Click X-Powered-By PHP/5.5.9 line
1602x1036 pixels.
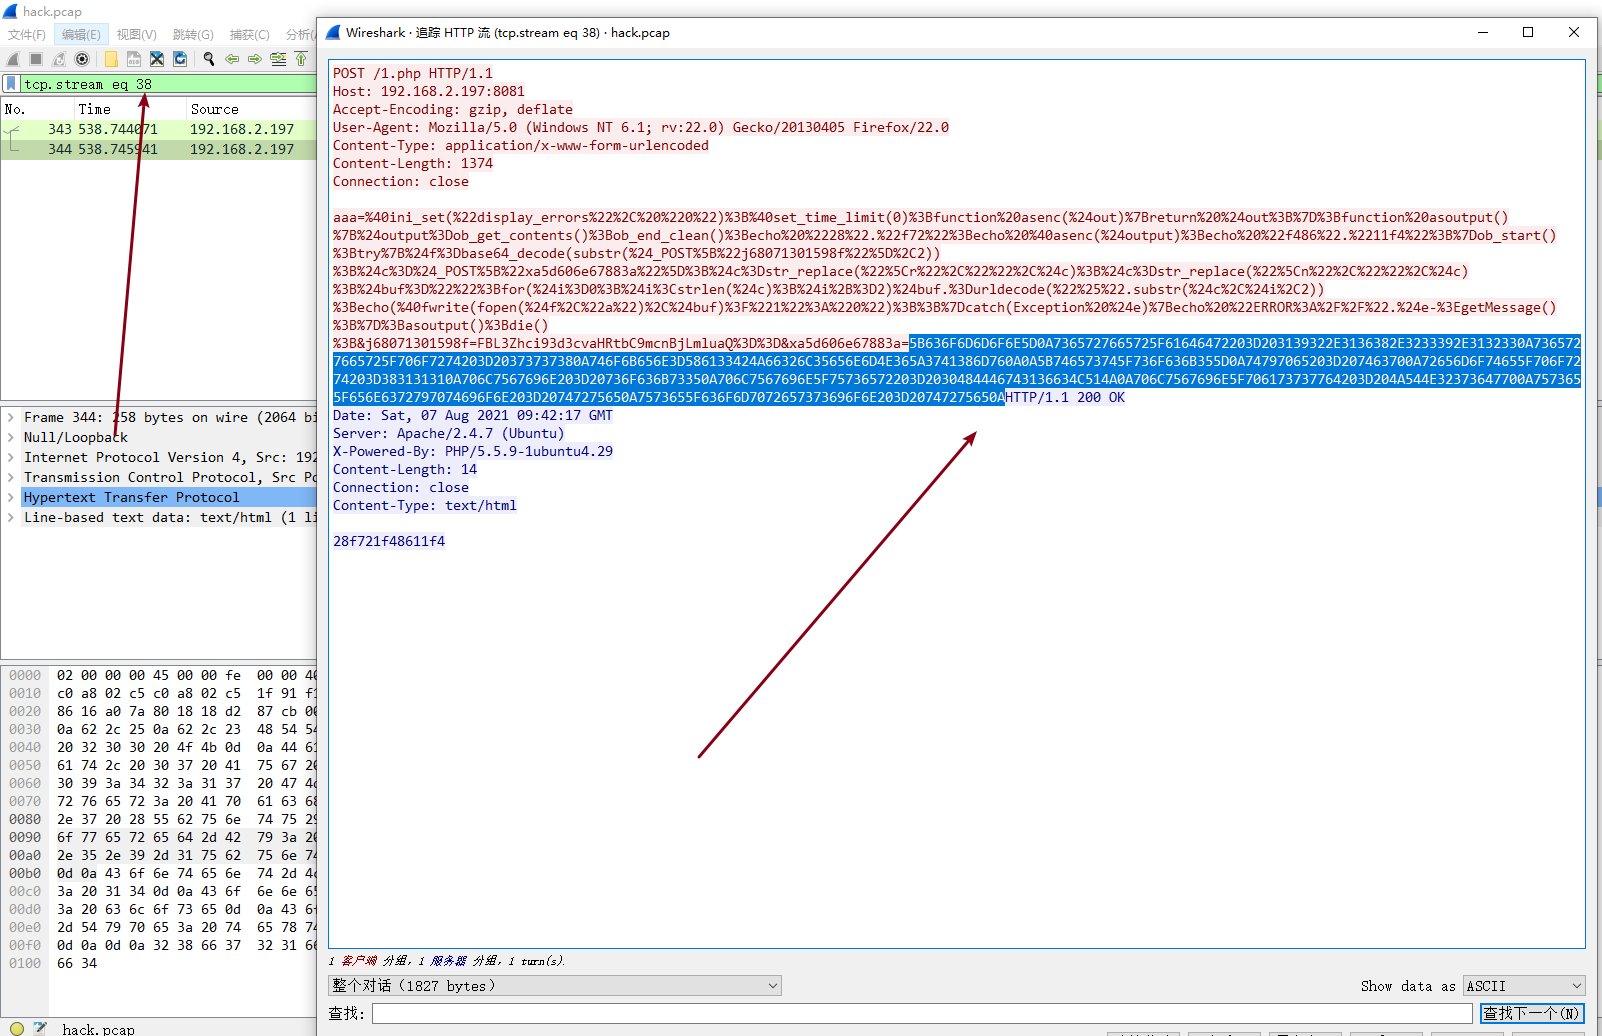pyautogui.click(x=473, y=451)
